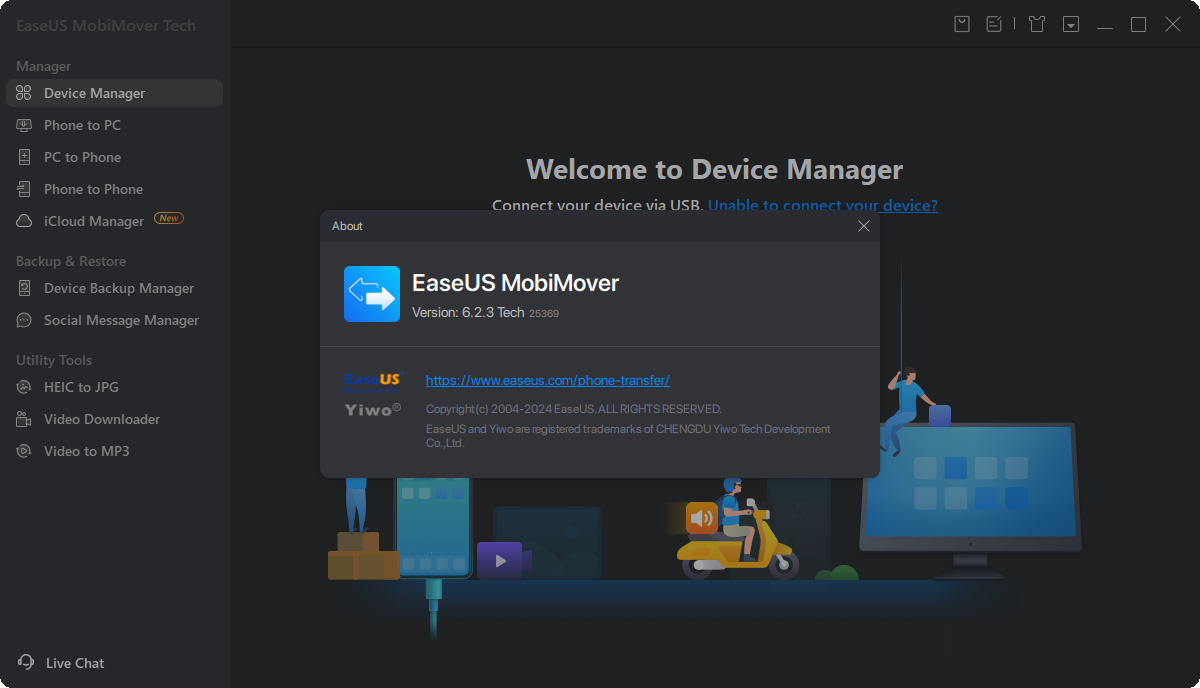Screen dimensions: 1200x688
Task: Click the 'EaseUS MobiMover' title in About
Action: pyautogui.click(x=515, y=283)
